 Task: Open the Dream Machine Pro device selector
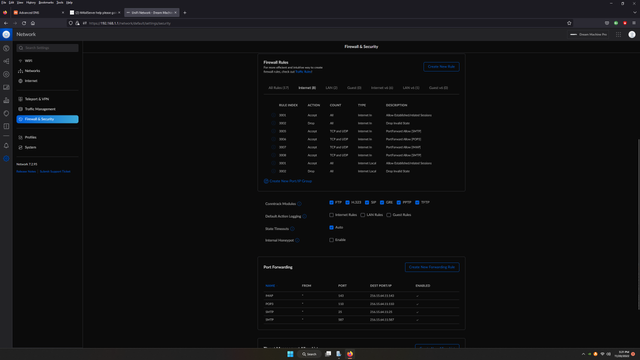click(588, 35)
